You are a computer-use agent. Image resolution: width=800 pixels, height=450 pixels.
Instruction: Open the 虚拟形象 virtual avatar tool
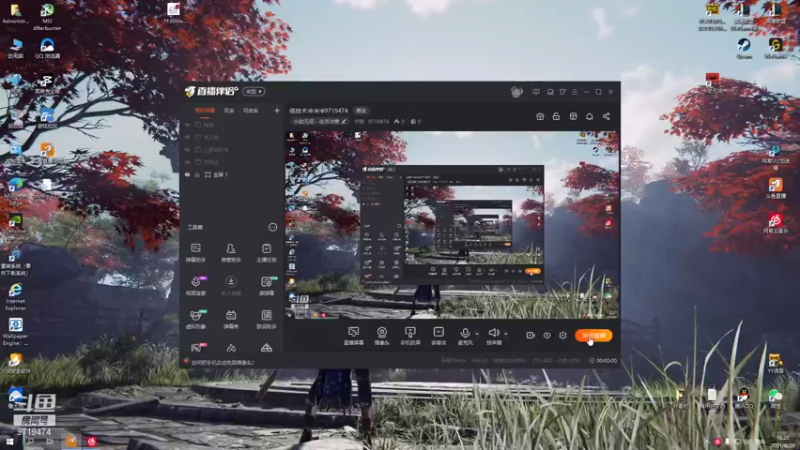tap(195, 319)
